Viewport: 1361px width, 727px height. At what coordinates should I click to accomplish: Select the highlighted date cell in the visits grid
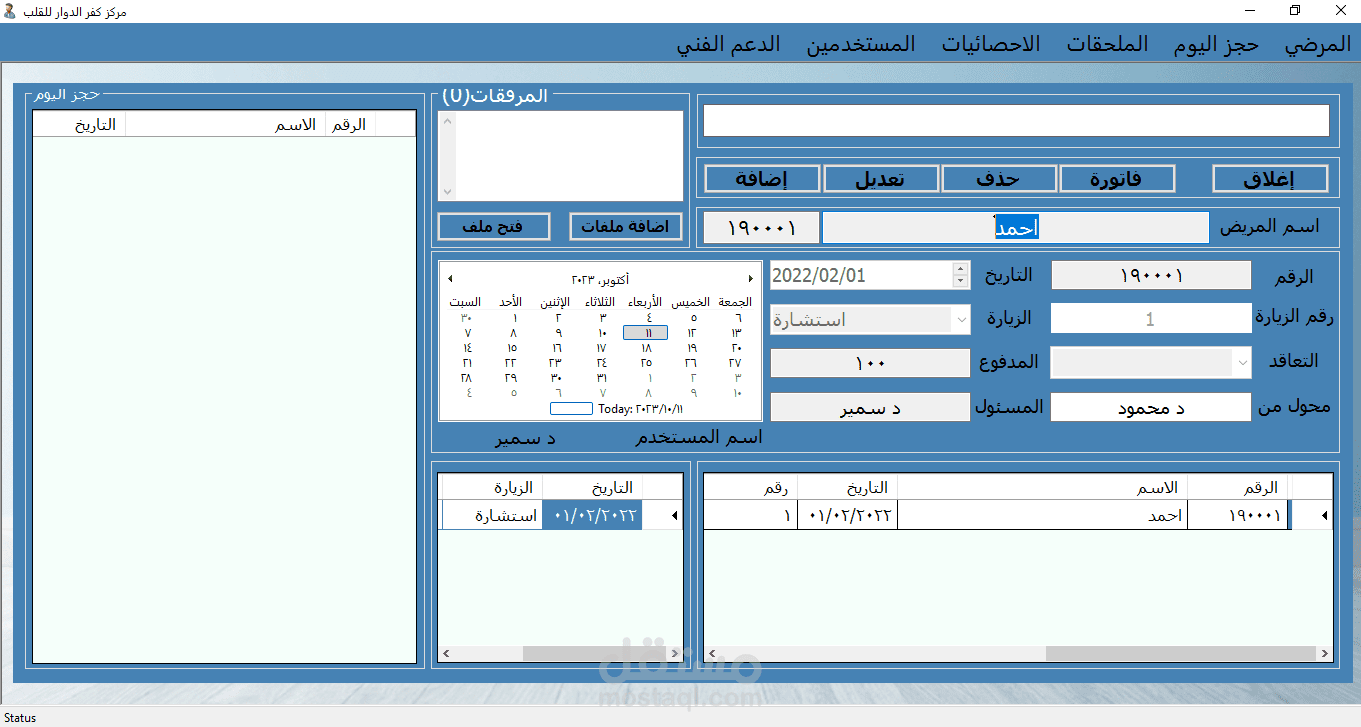tap(592, 516)
